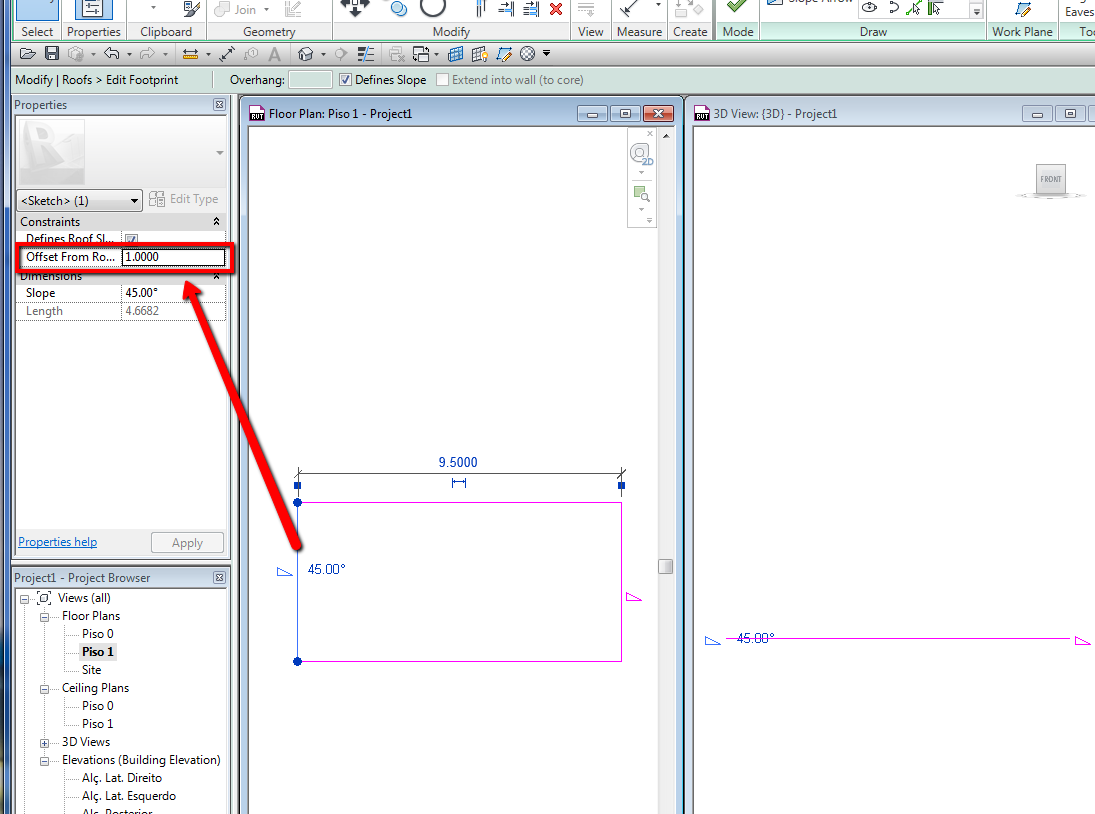Click the Undo arrow icon
This screenshot has width=1095, height=814.
click(111, 53)
